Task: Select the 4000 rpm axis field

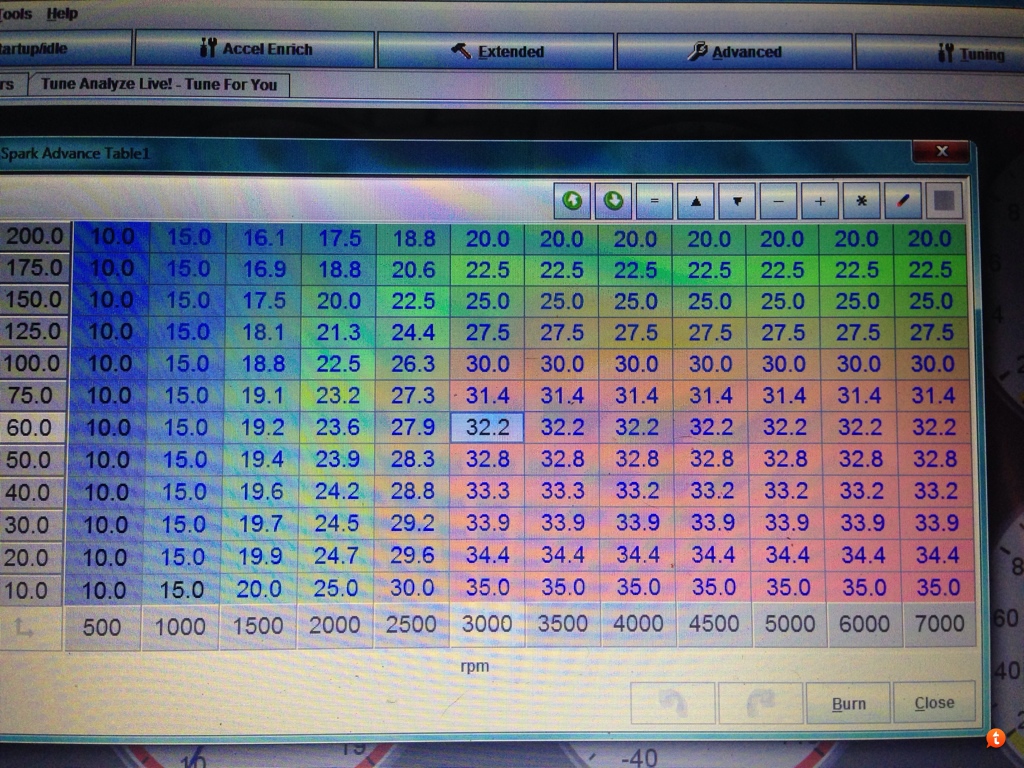Action: point(638,624)
